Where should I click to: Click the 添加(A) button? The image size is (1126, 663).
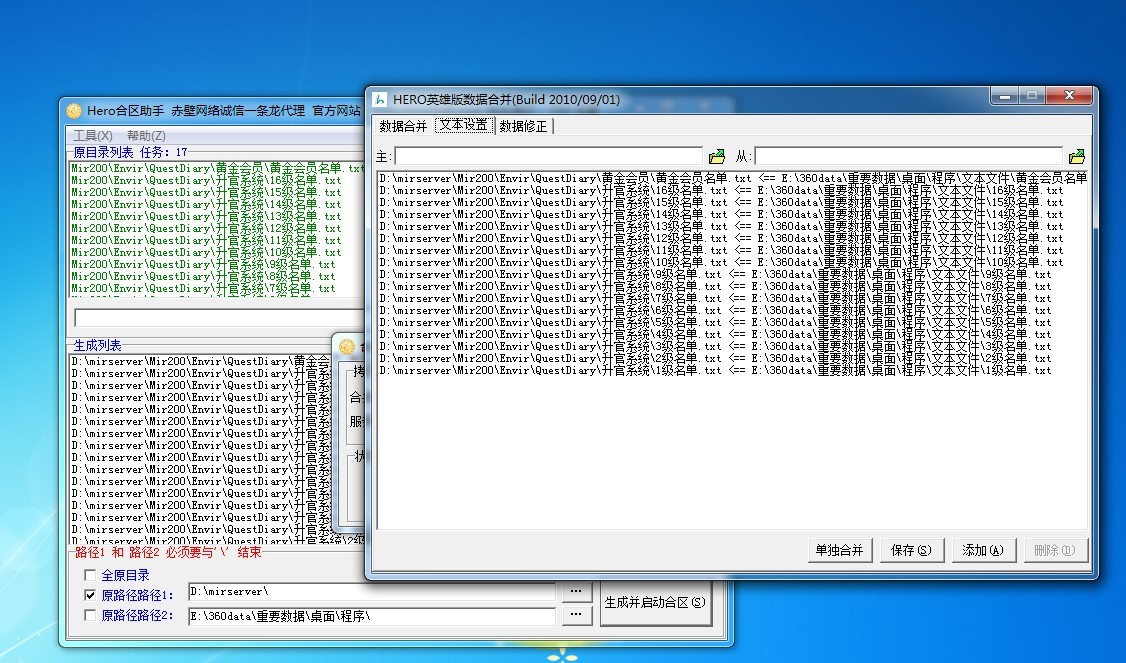click(988, 550)
